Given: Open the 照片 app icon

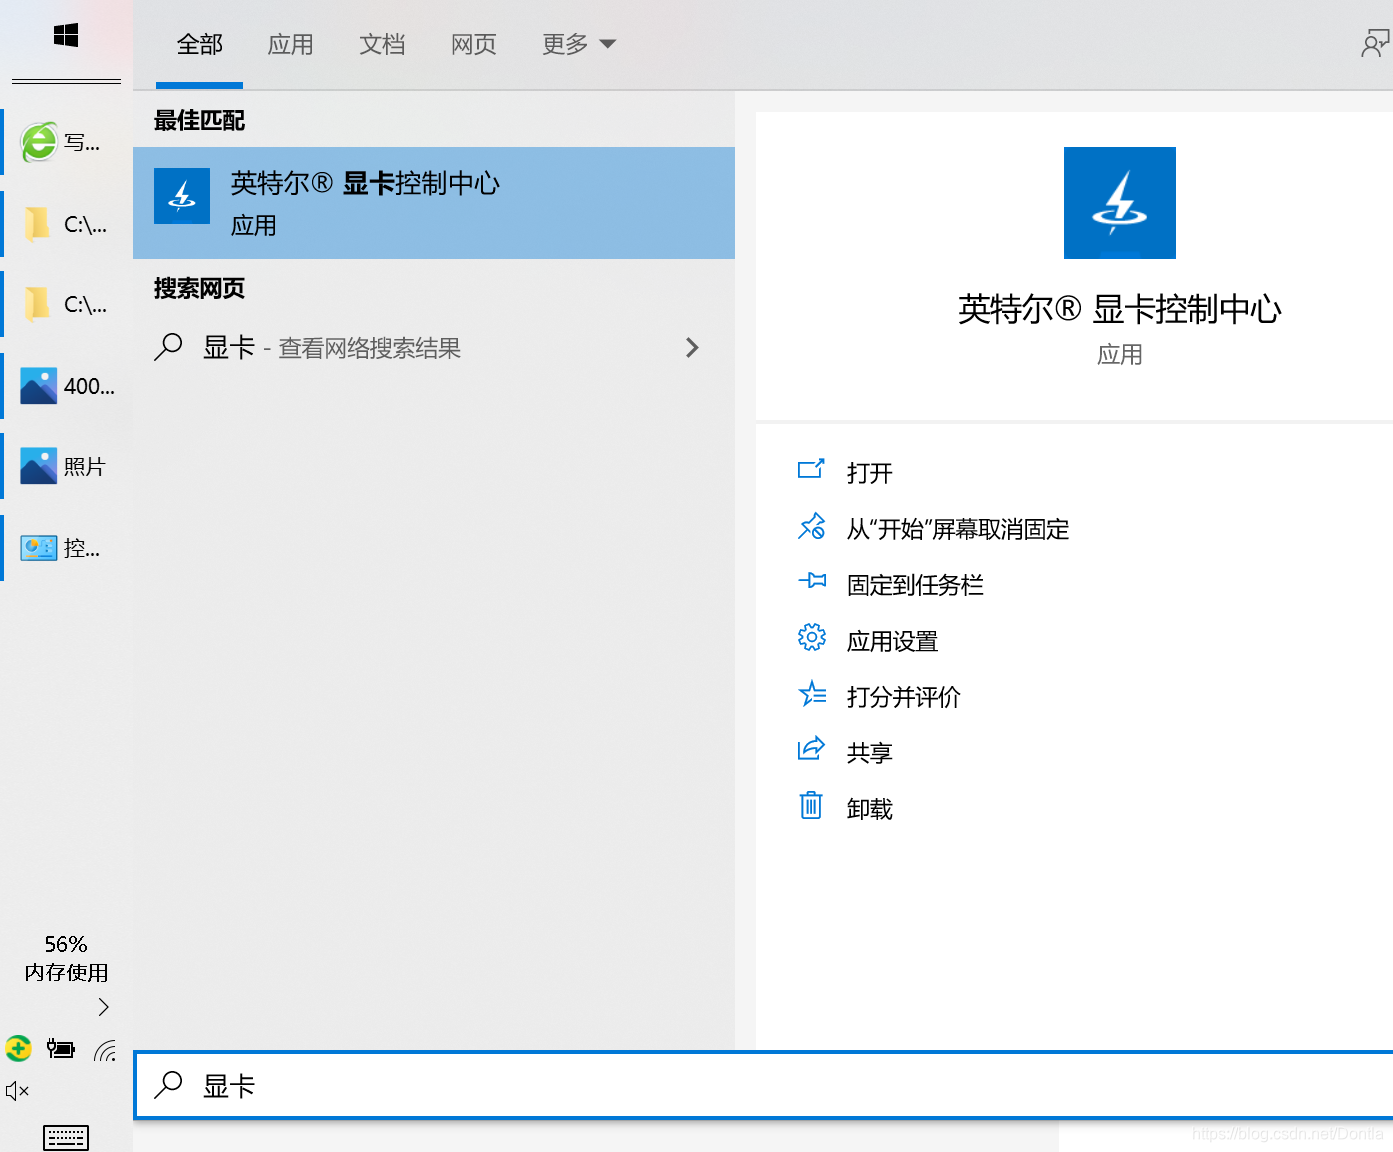Looking at the screenshot, I should pyautogui.click(x=39, y=466).
